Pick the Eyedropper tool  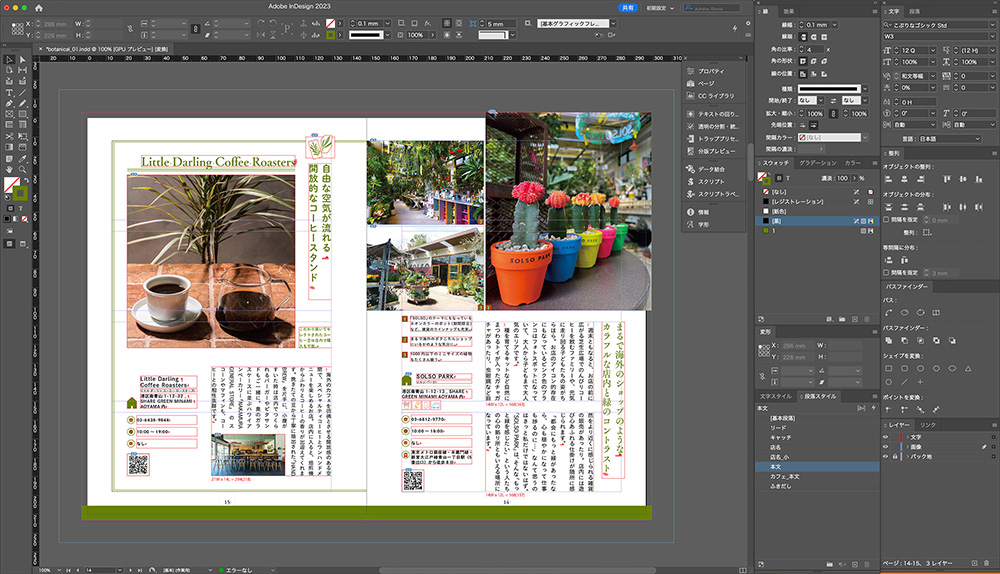click(x=22, y=159)
